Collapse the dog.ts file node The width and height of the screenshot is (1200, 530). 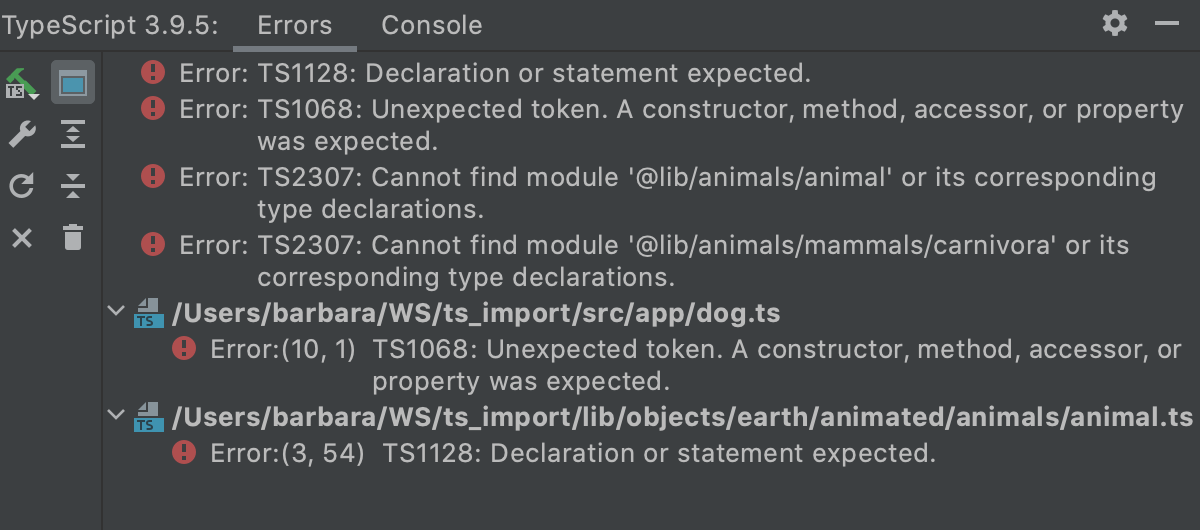point(116,313)
